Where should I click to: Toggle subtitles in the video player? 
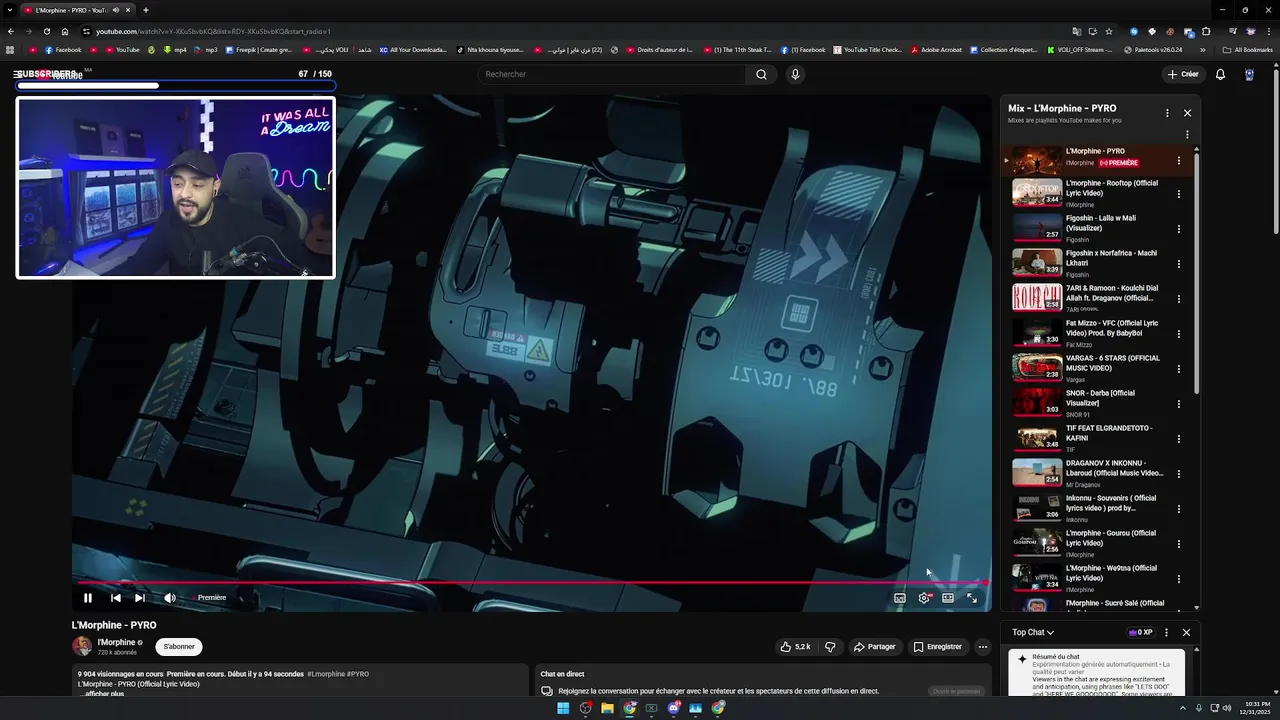pyautogui.click(x=900, y=598)
